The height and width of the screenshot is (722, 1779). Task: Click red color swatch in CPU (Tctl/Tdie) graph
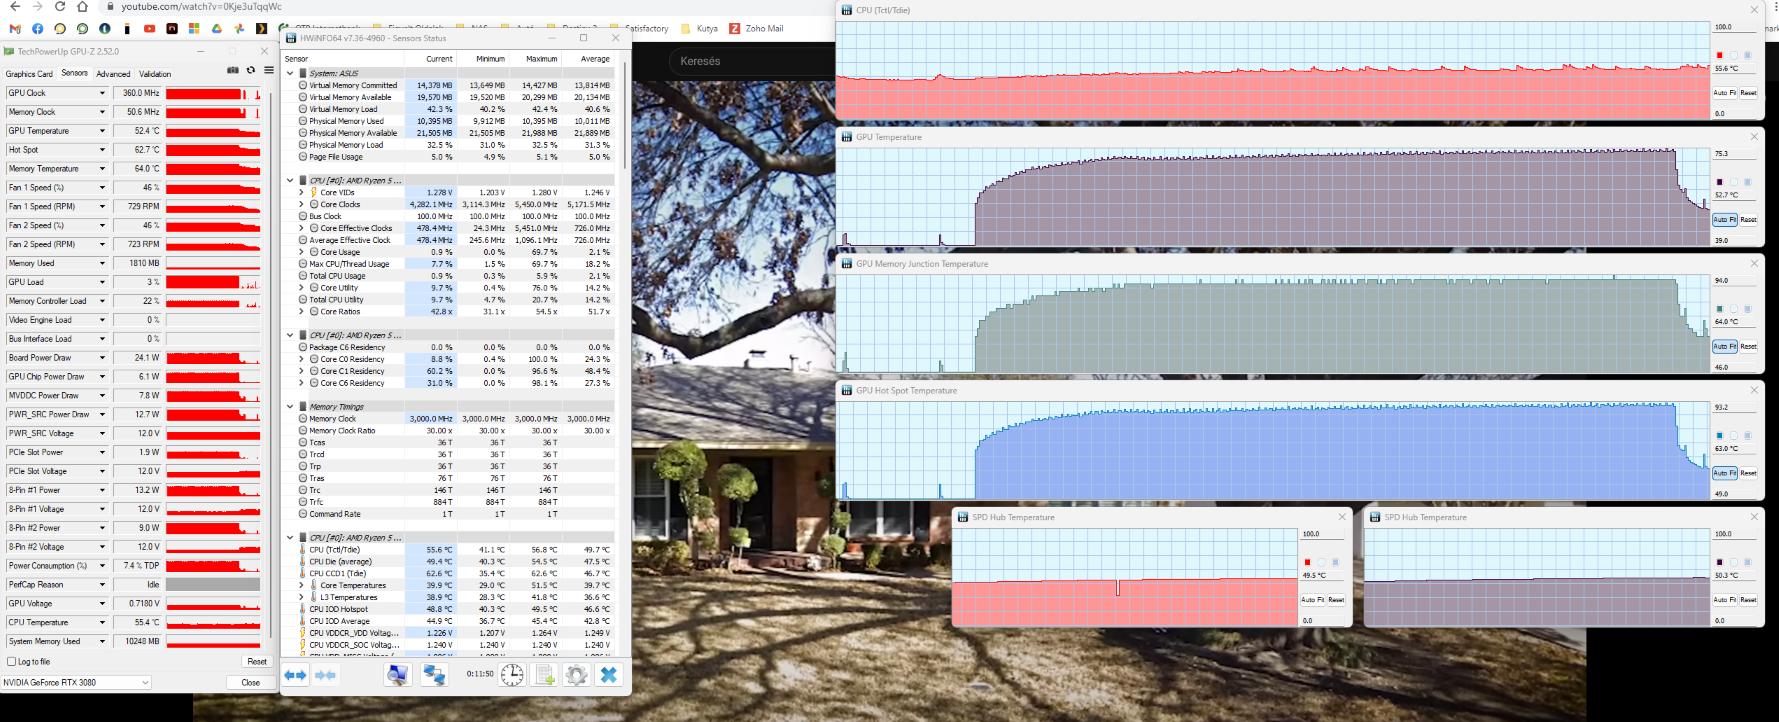[1720, 56]
